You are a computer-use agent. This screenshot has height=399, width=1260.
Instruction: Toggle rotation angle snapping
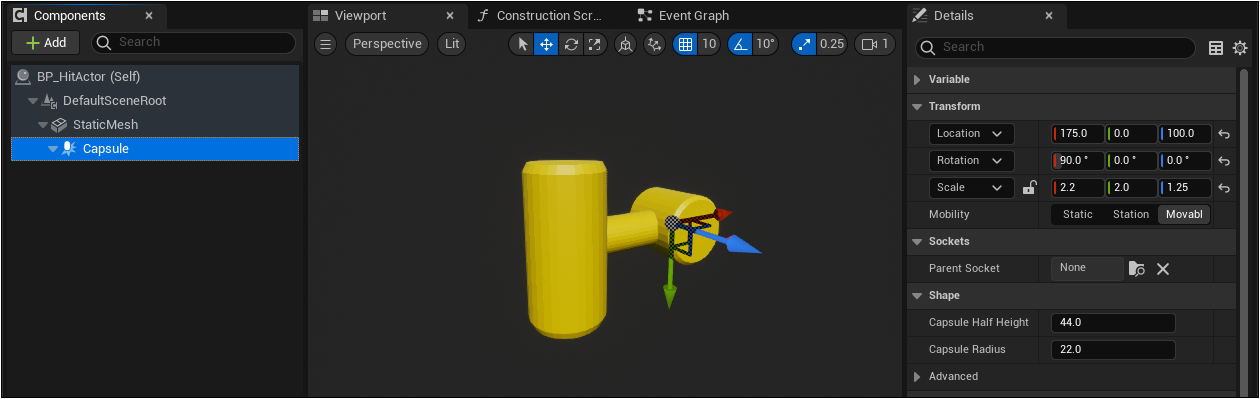740,44
